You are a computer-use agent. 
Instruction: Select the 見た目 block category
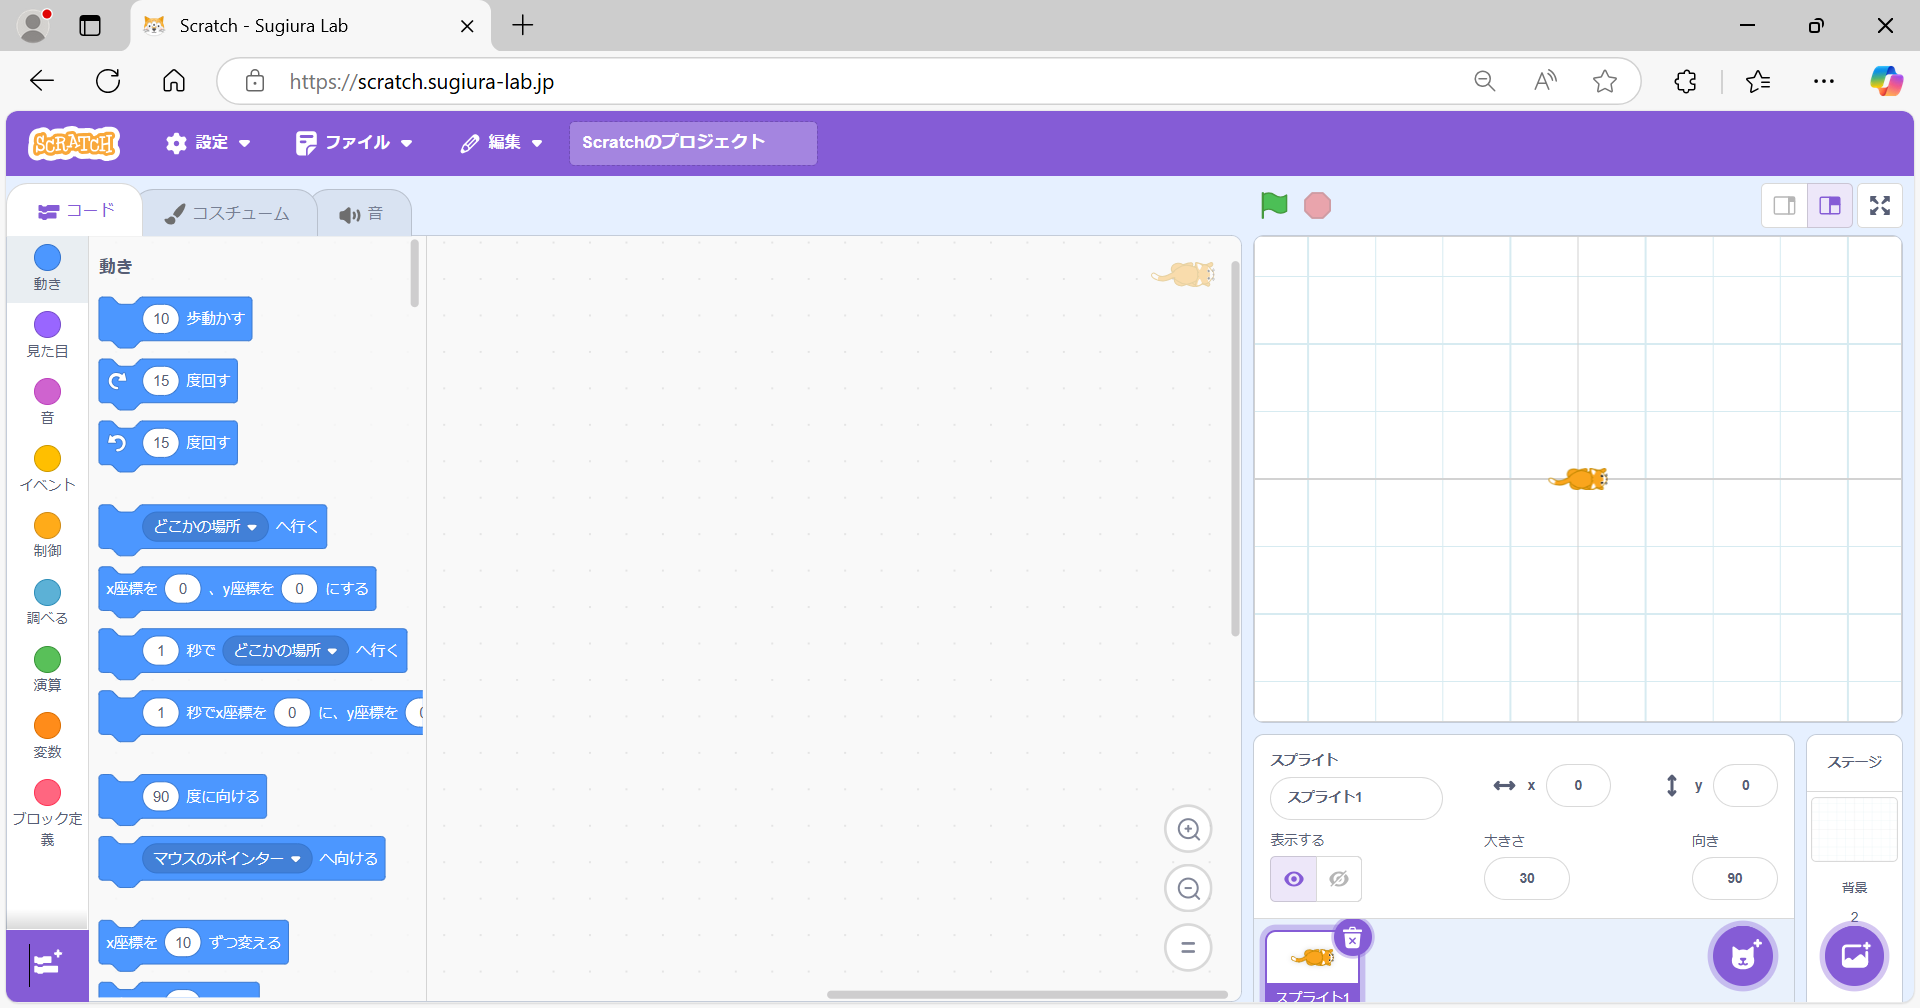pos(47,335)
